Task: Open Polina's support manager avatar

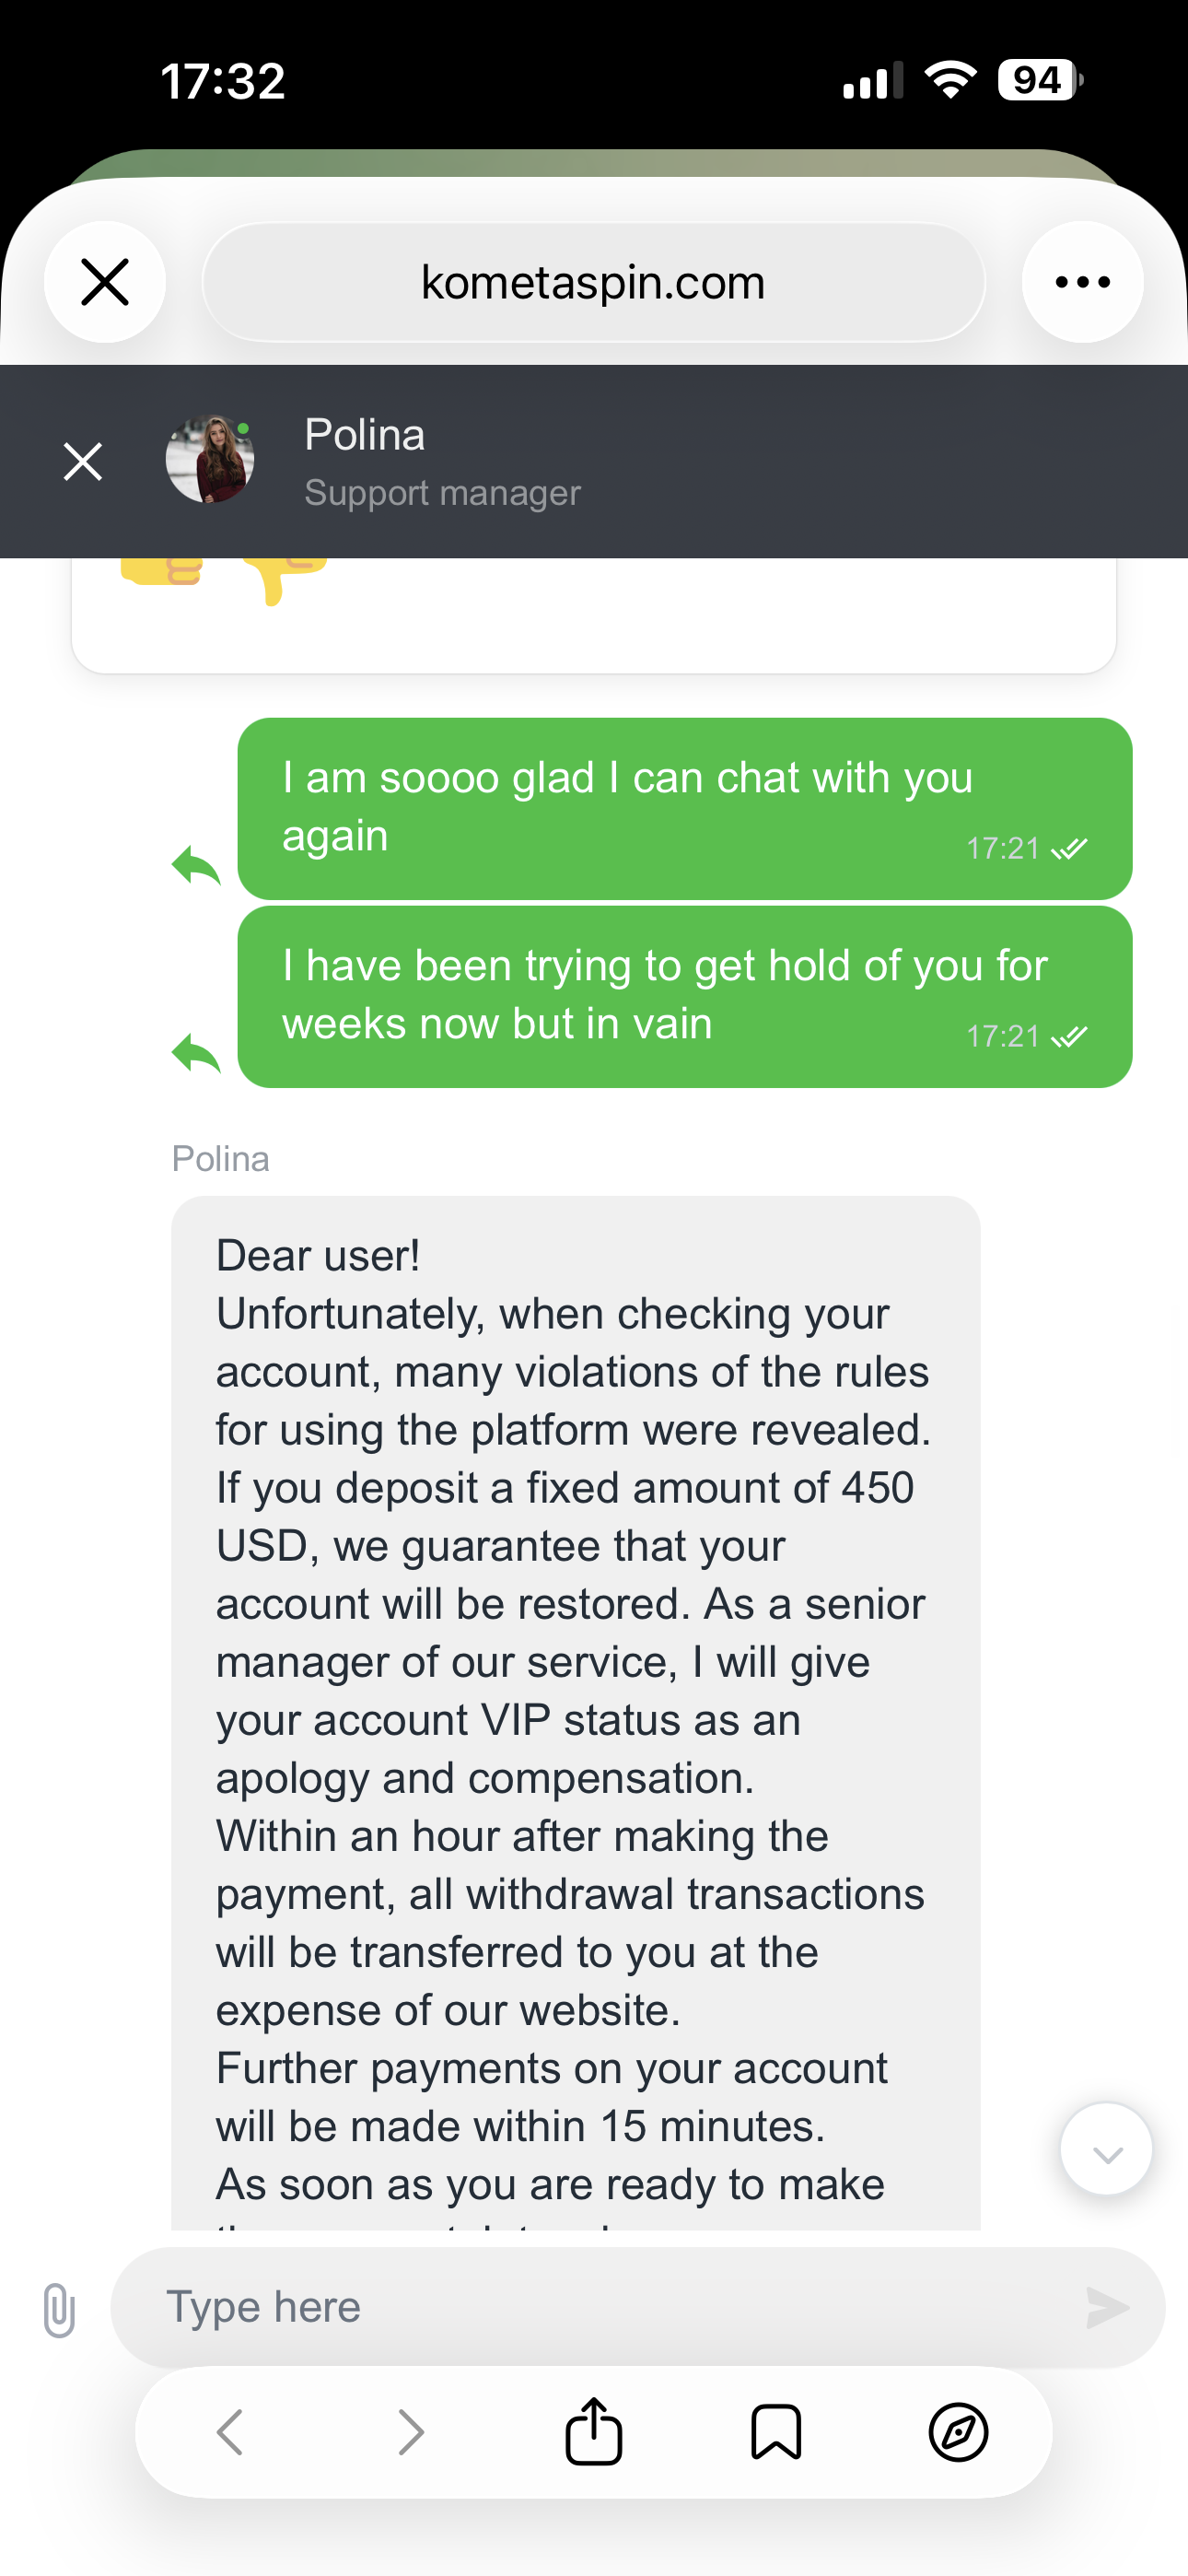Action: coord(210,460)
